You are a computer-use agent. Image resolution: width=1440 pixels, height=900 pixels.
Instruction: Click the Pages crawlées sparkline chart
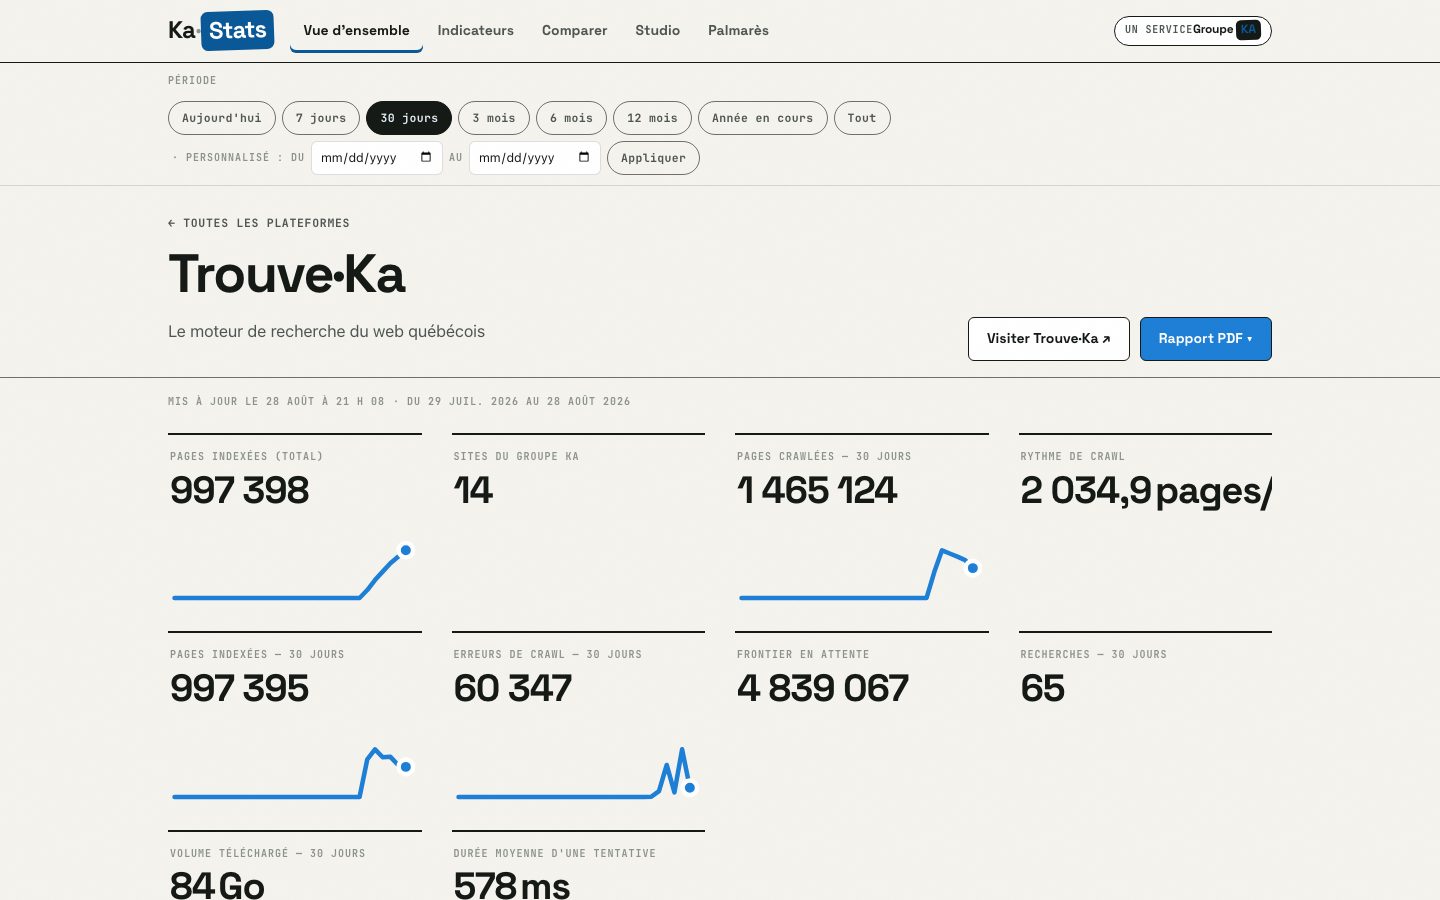859,574
